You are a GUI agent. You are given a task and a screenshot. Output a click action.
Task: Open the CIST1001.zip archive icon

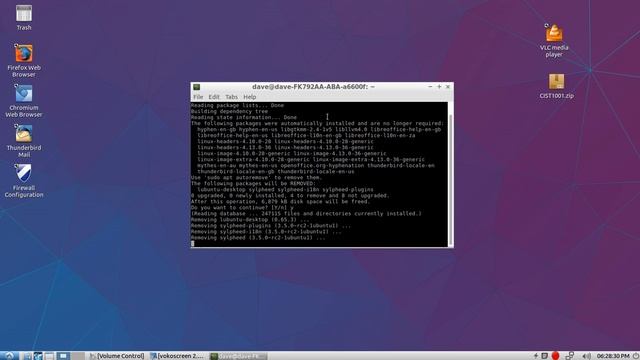tap(556, 86)
